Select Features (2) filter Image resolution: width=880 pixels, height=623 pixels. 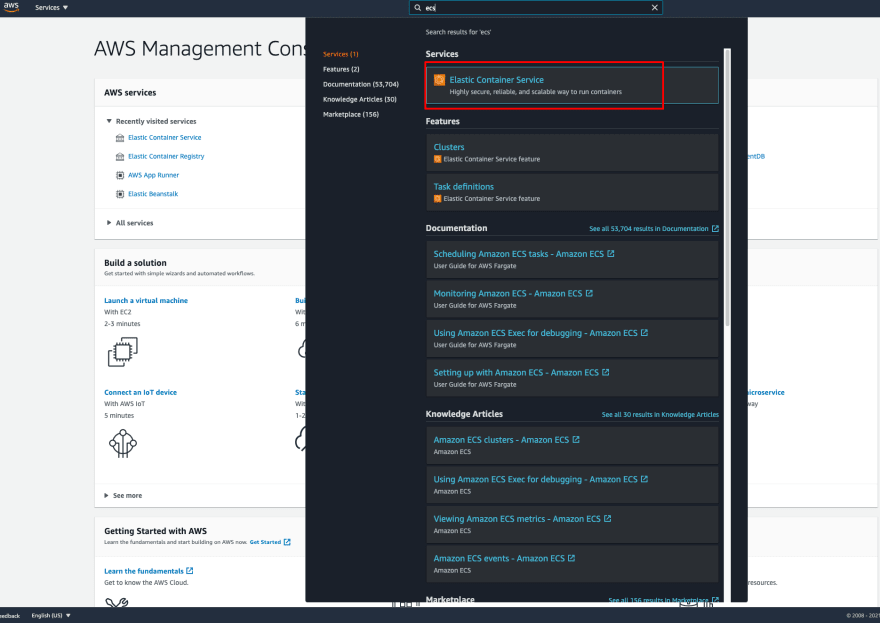[x=341, y=69]
